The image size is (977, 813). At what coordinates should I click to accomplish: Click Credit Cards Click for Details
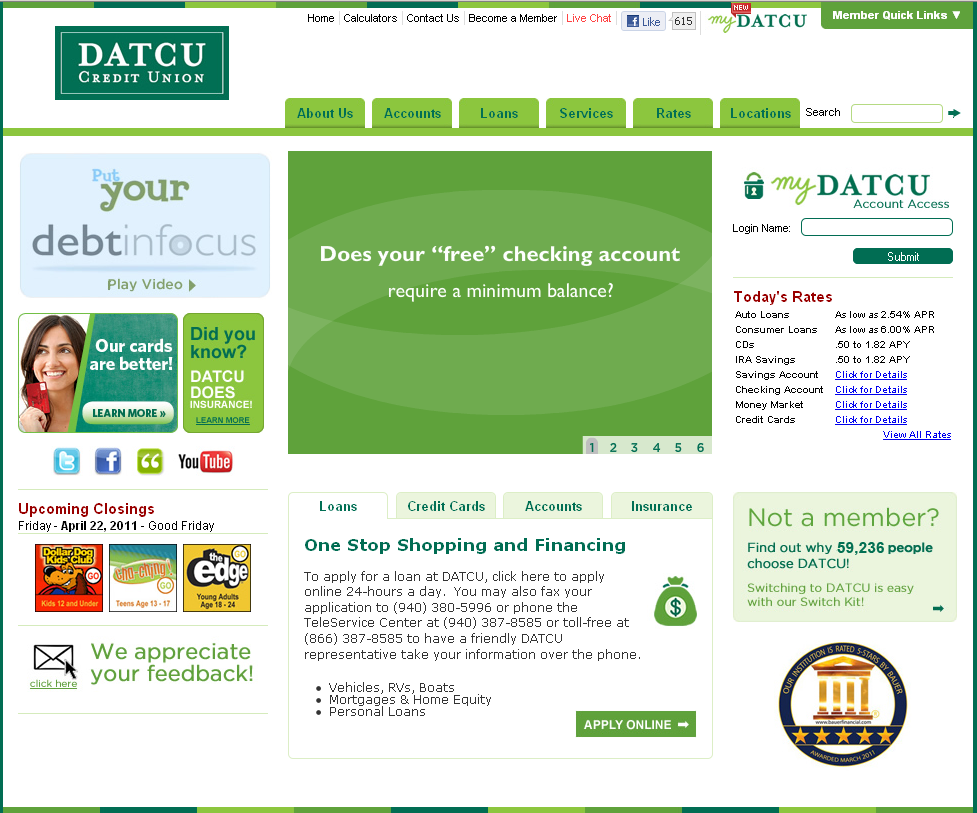click(x=871, y=419)
